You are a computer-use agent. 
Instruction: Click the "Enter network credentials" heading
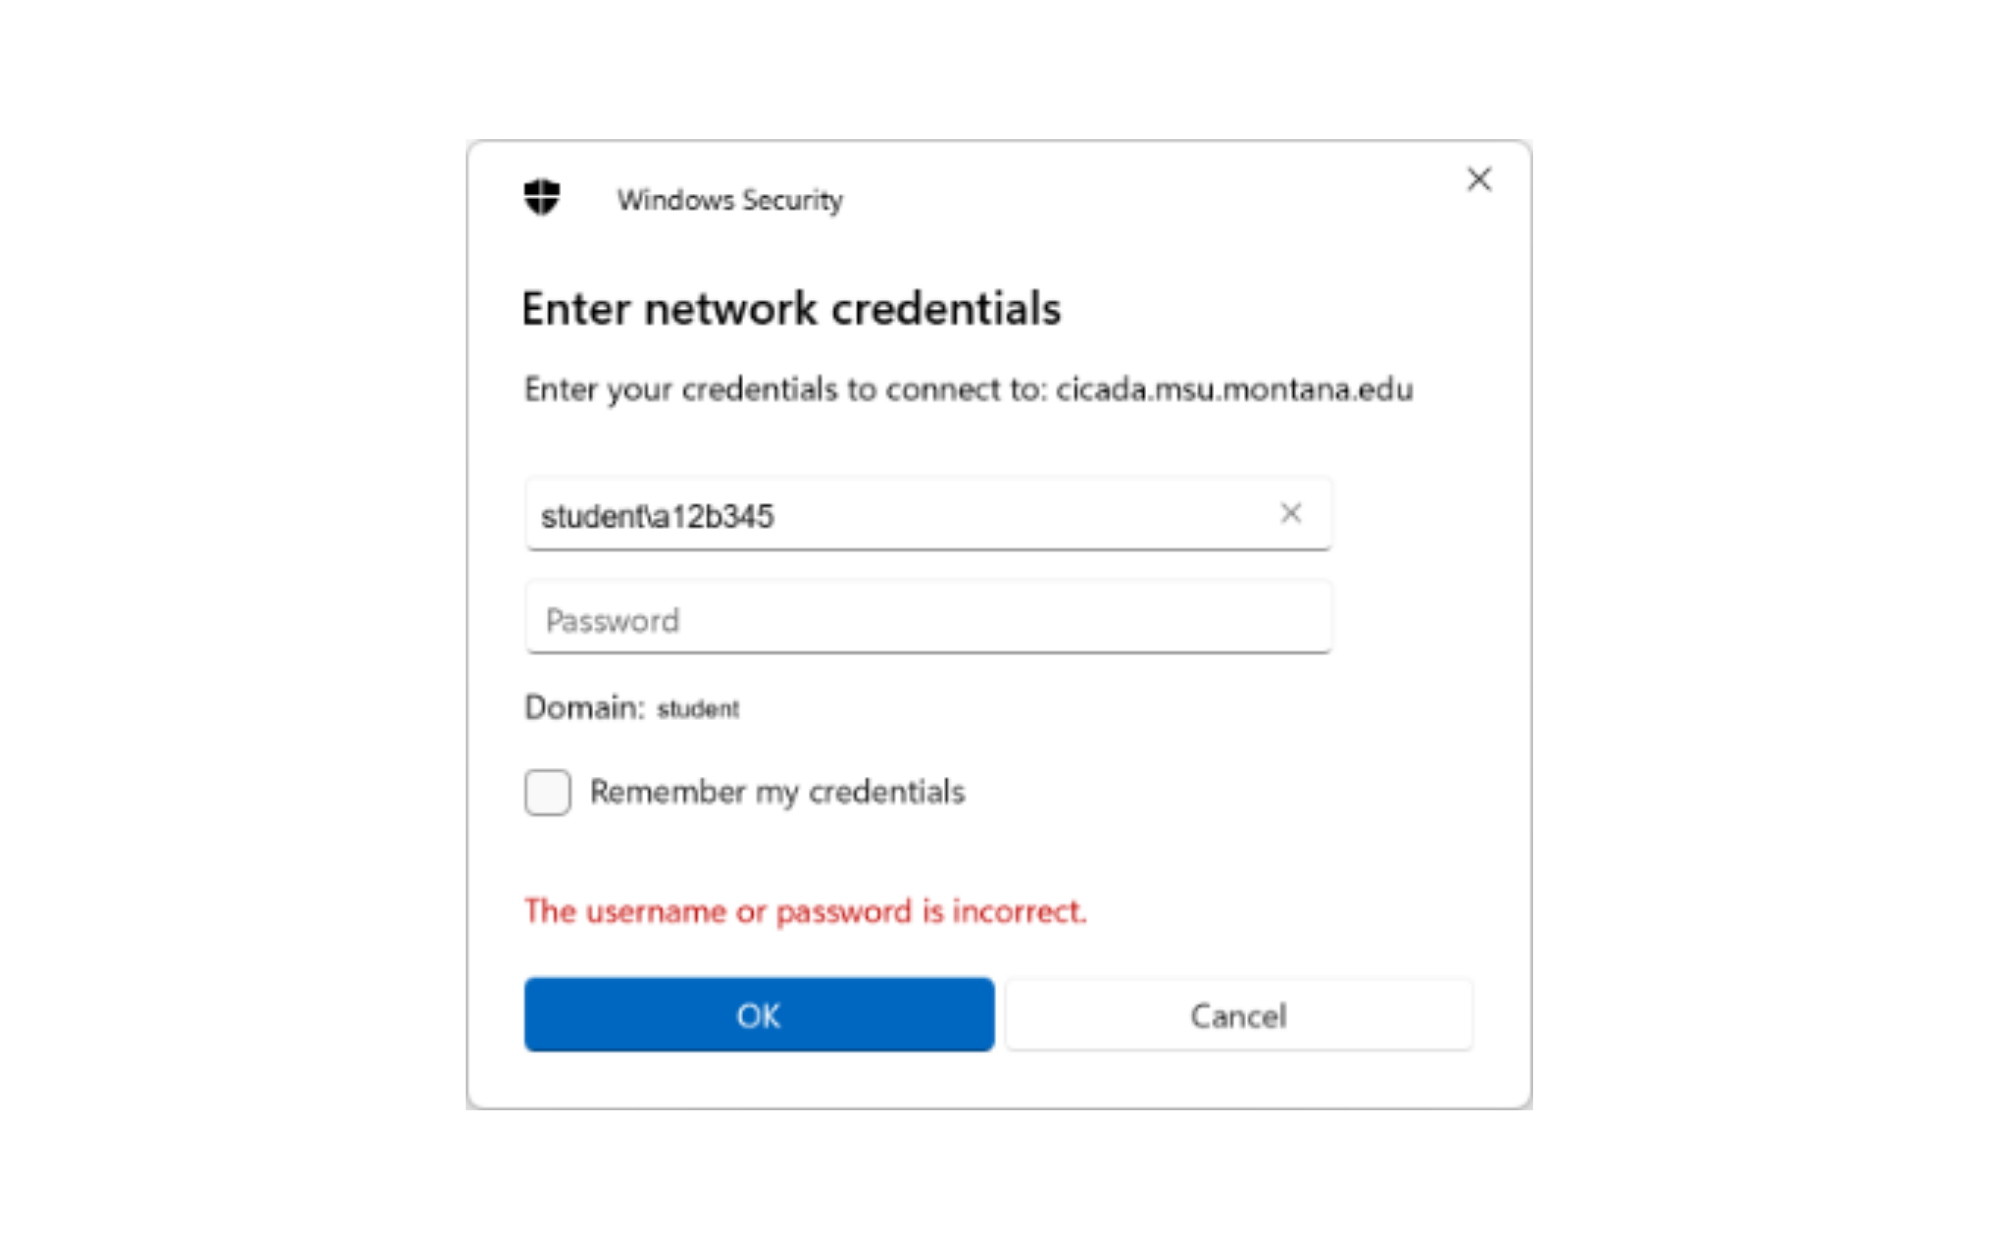coord(791,309)
